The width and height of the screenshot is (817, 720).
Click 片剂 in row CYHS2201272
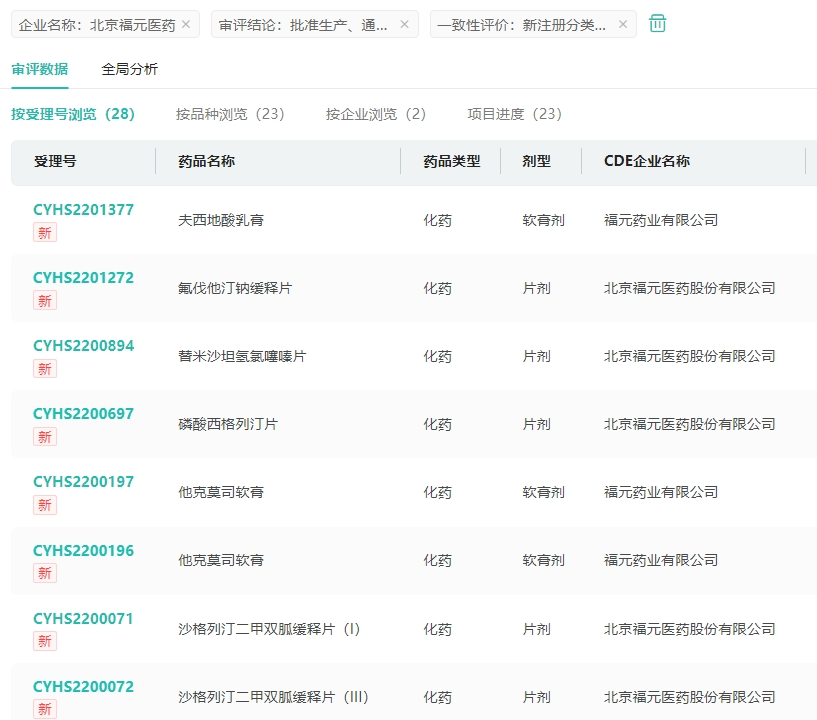tap(537, 288)
